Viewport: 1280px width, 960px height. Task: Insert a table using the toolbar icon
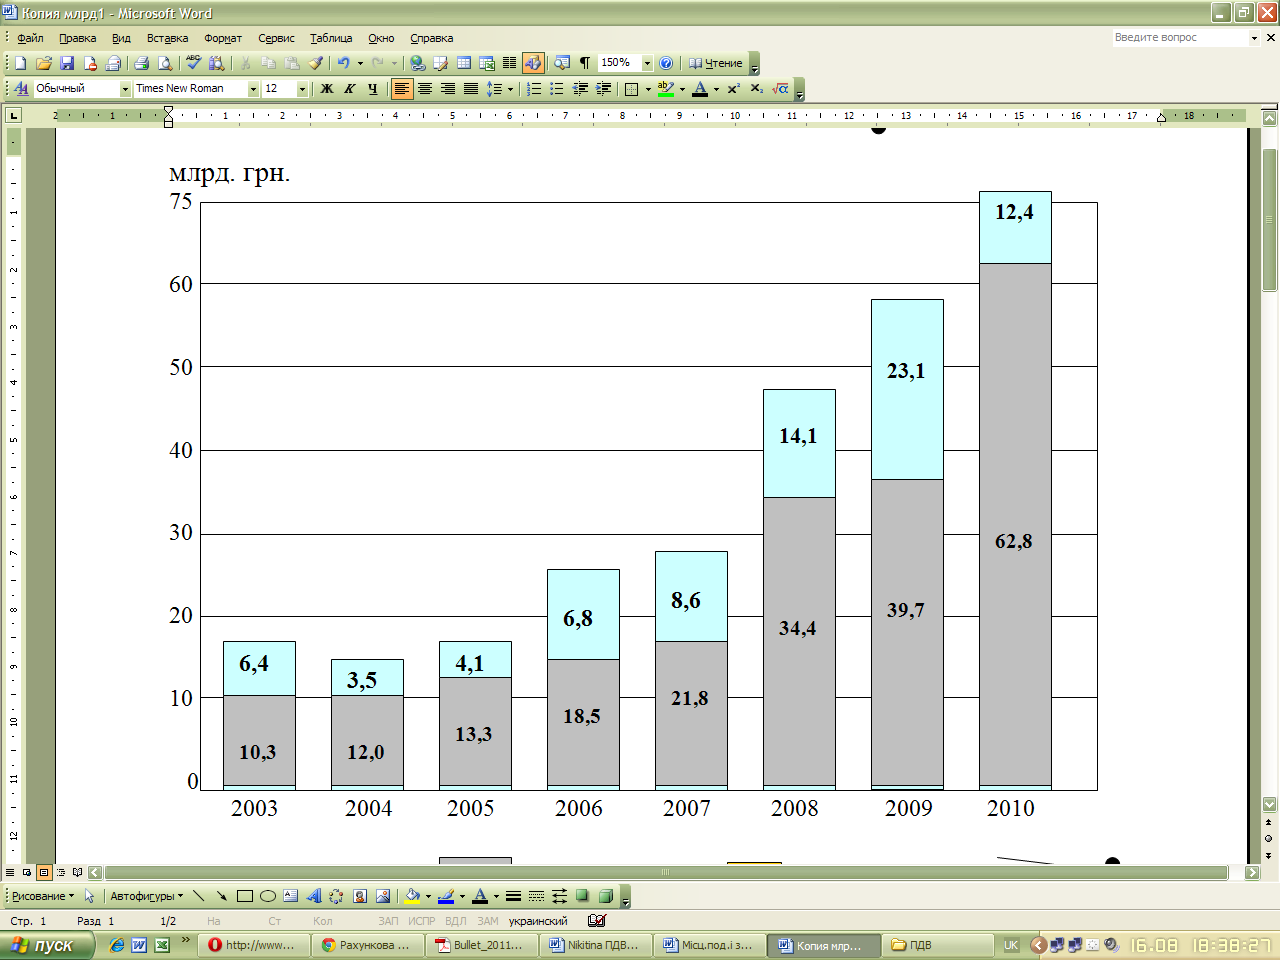[x=464, y=63]
